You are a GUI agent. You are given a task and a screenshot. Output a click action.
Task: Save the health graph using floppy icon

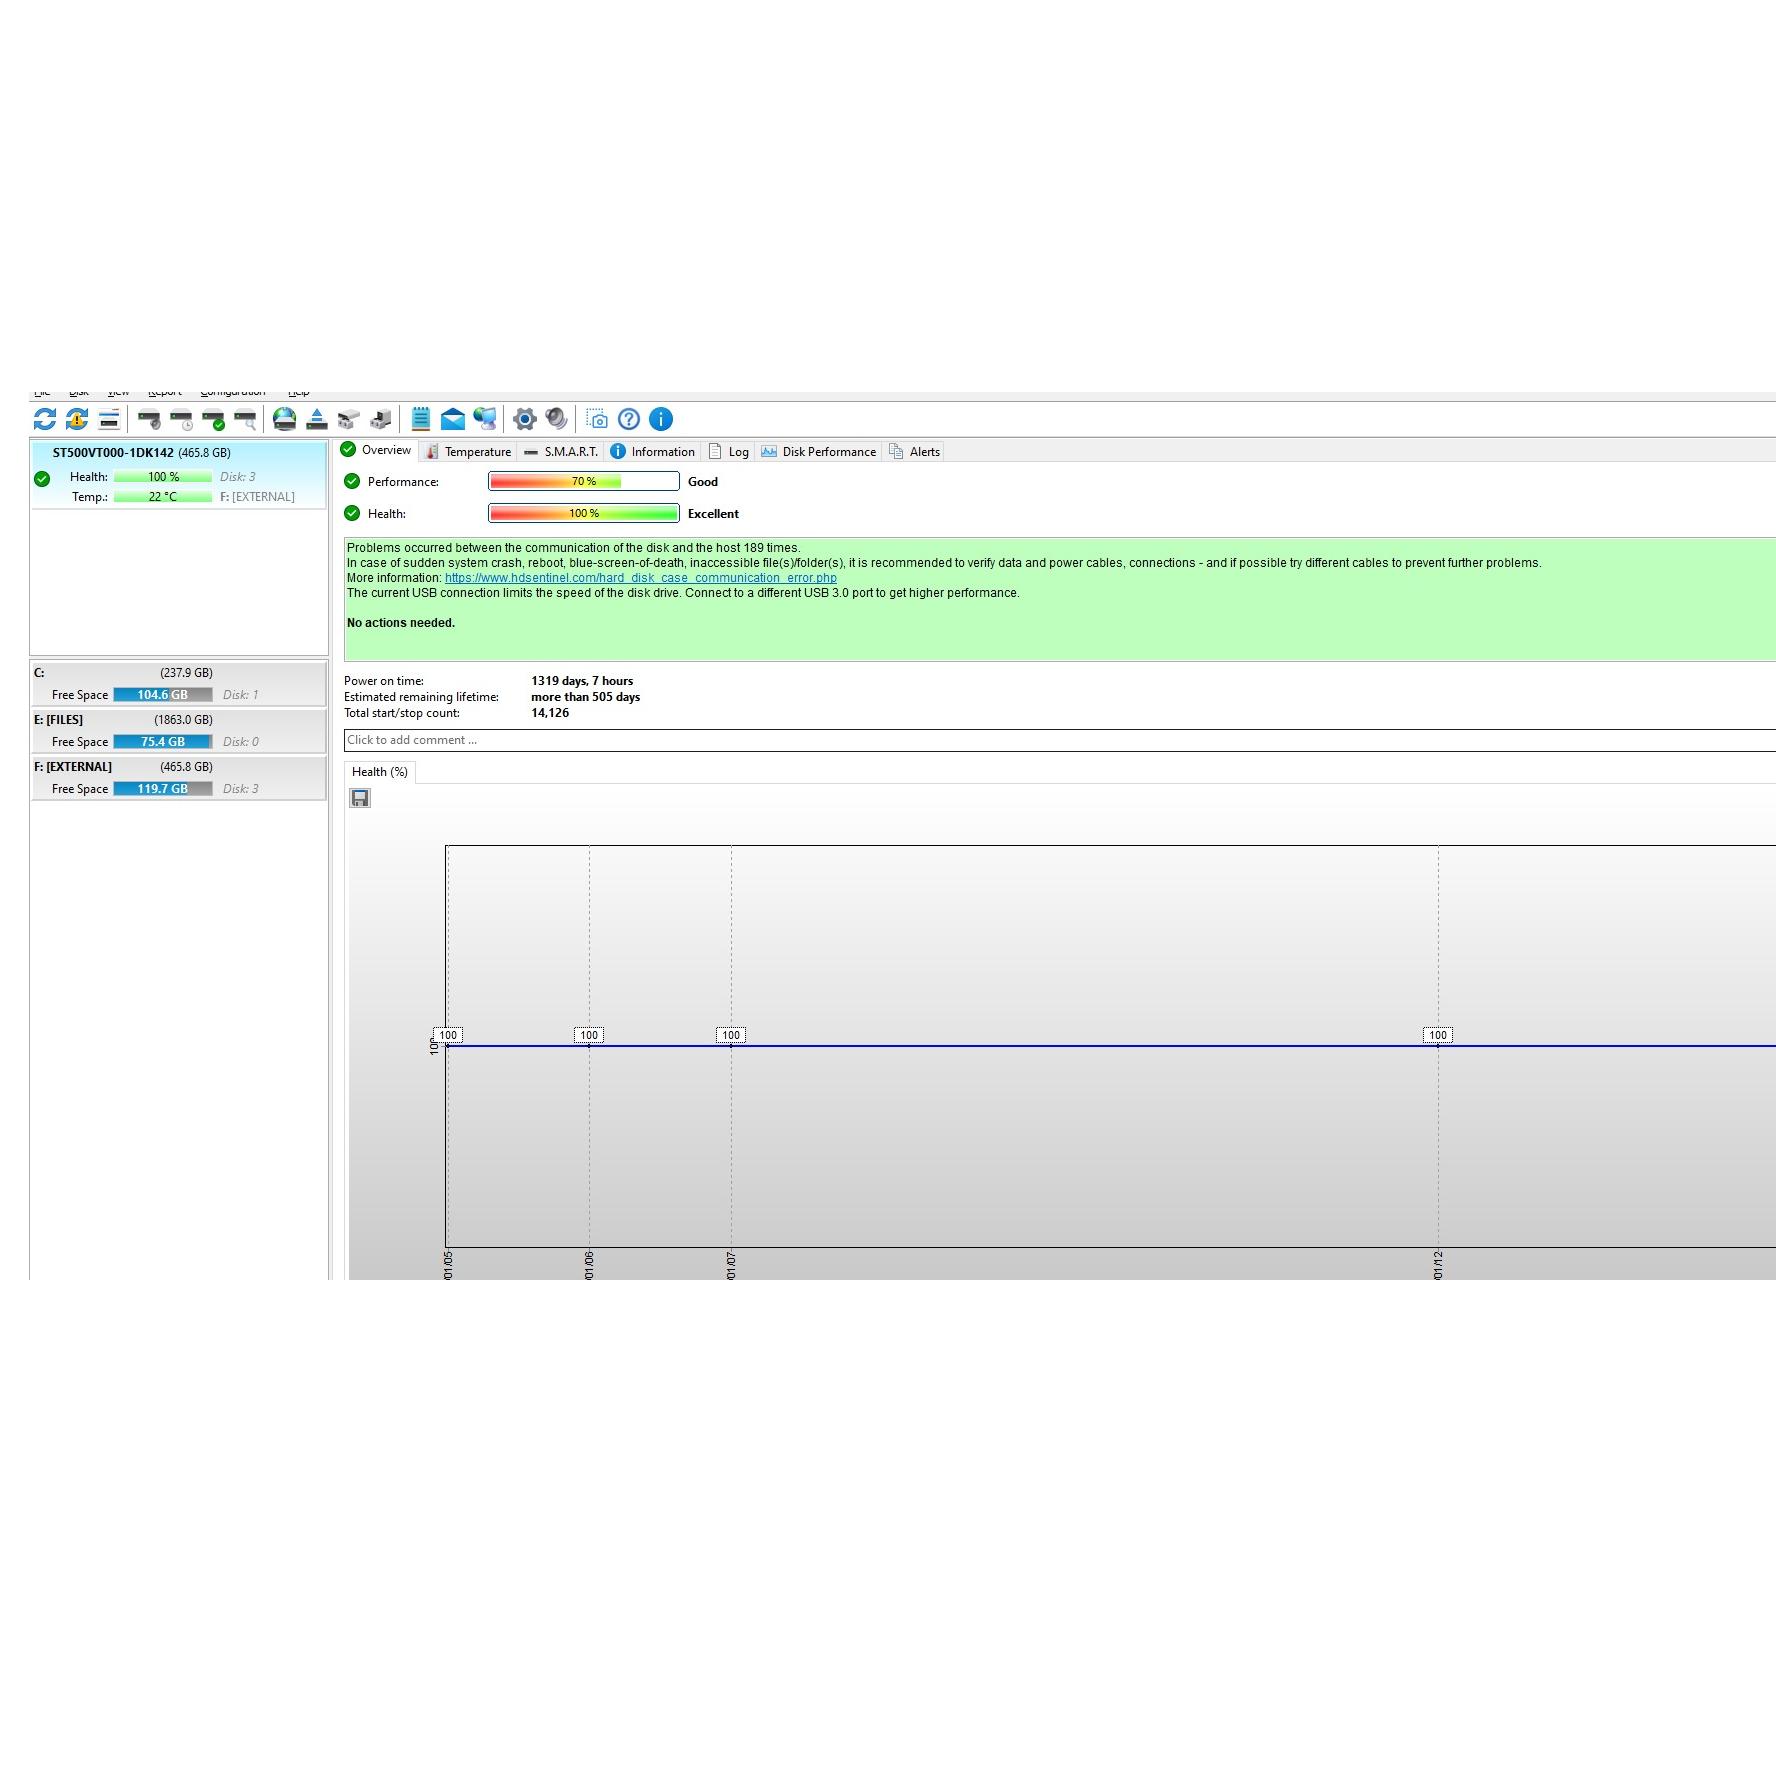pos(360,798)
